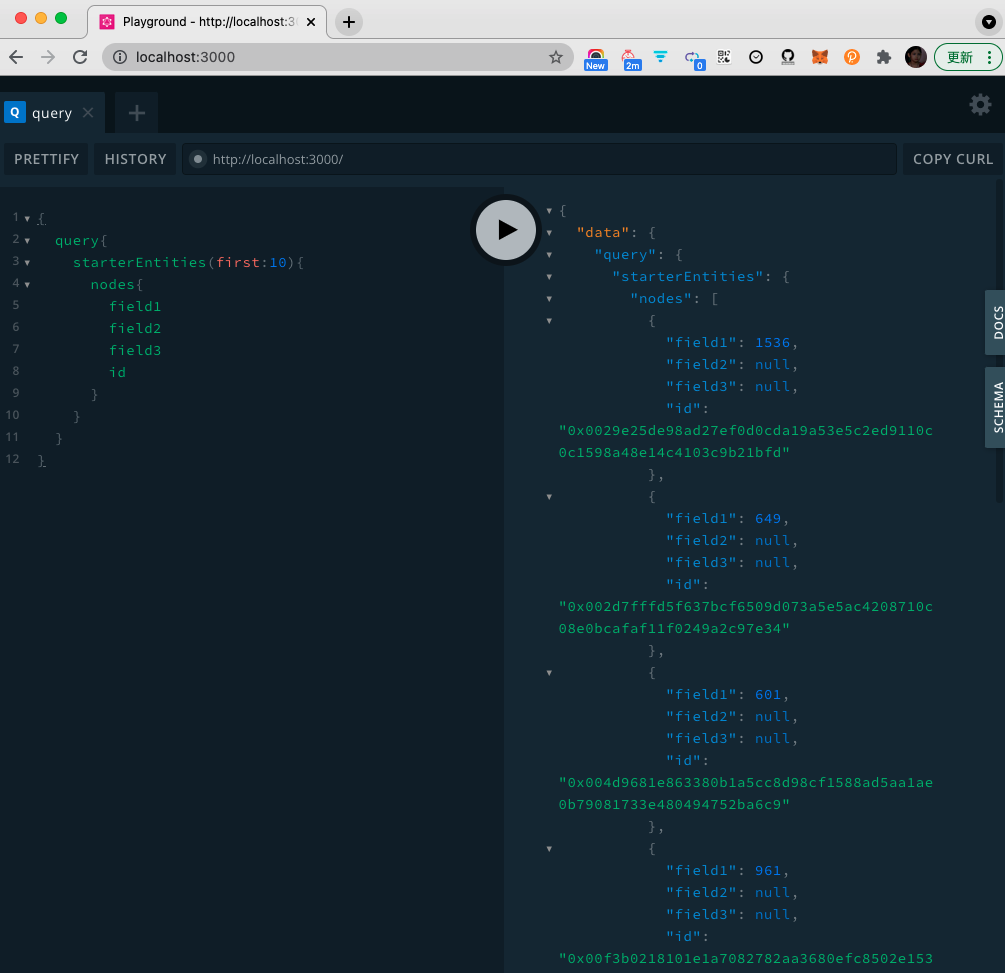1005x973 pixels.
Task: Open the Chrome extensions puzzle menu
Action: [x=883, y=57]
